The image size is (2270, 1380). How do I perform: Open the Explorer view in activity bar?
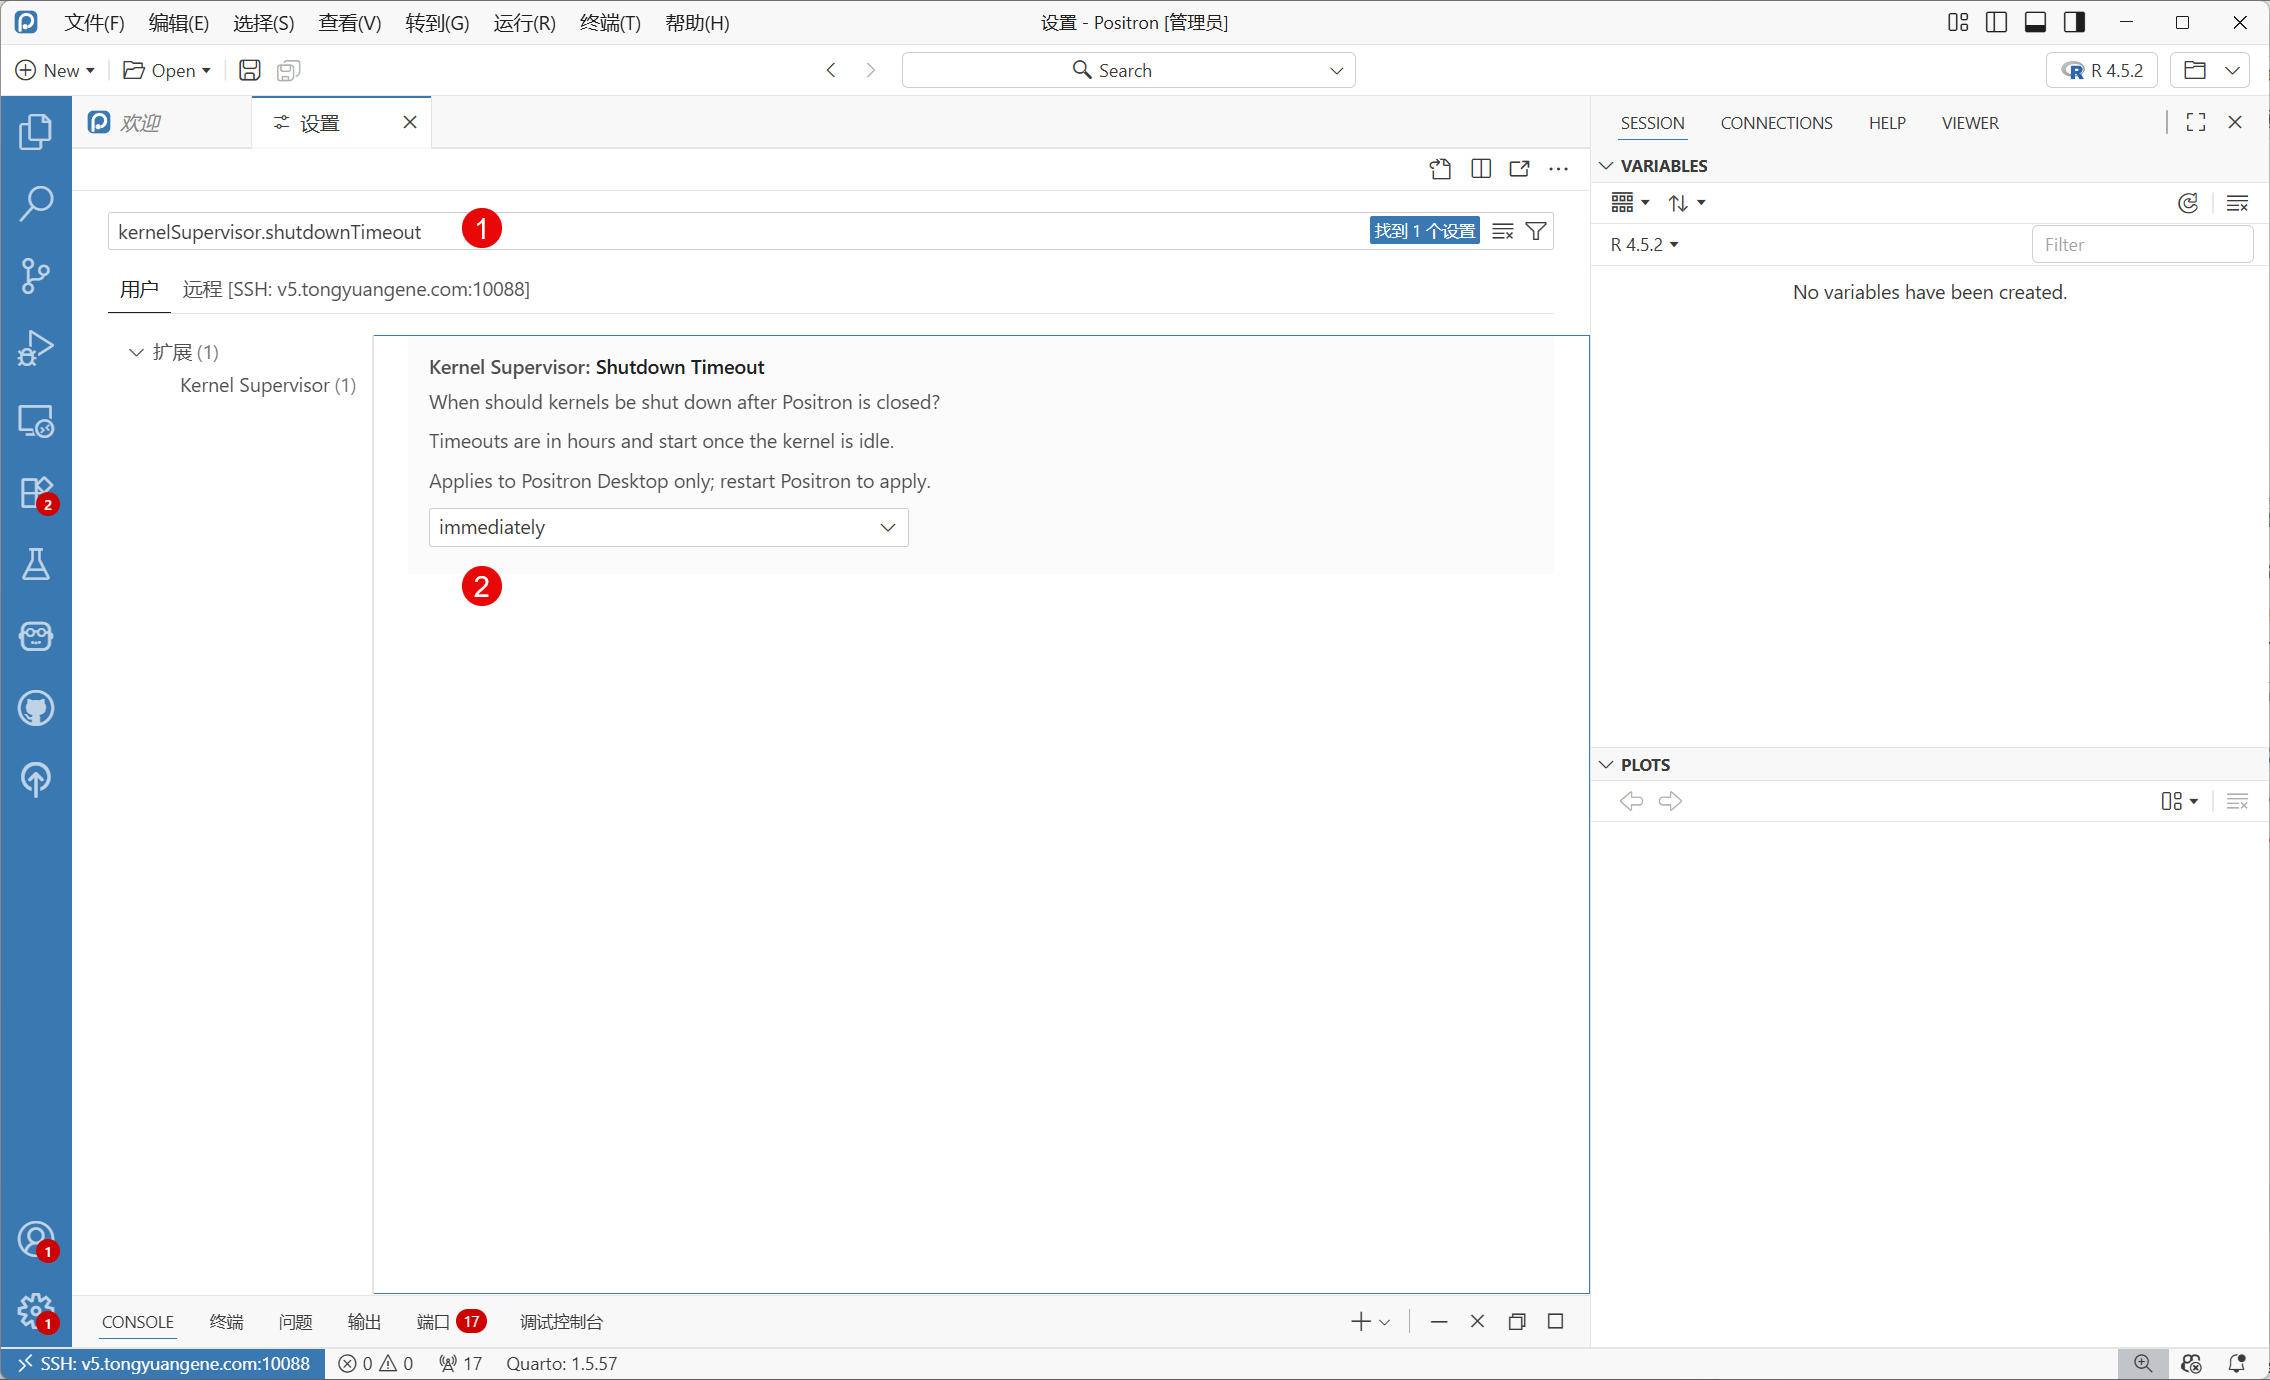(x=36, y=131)
